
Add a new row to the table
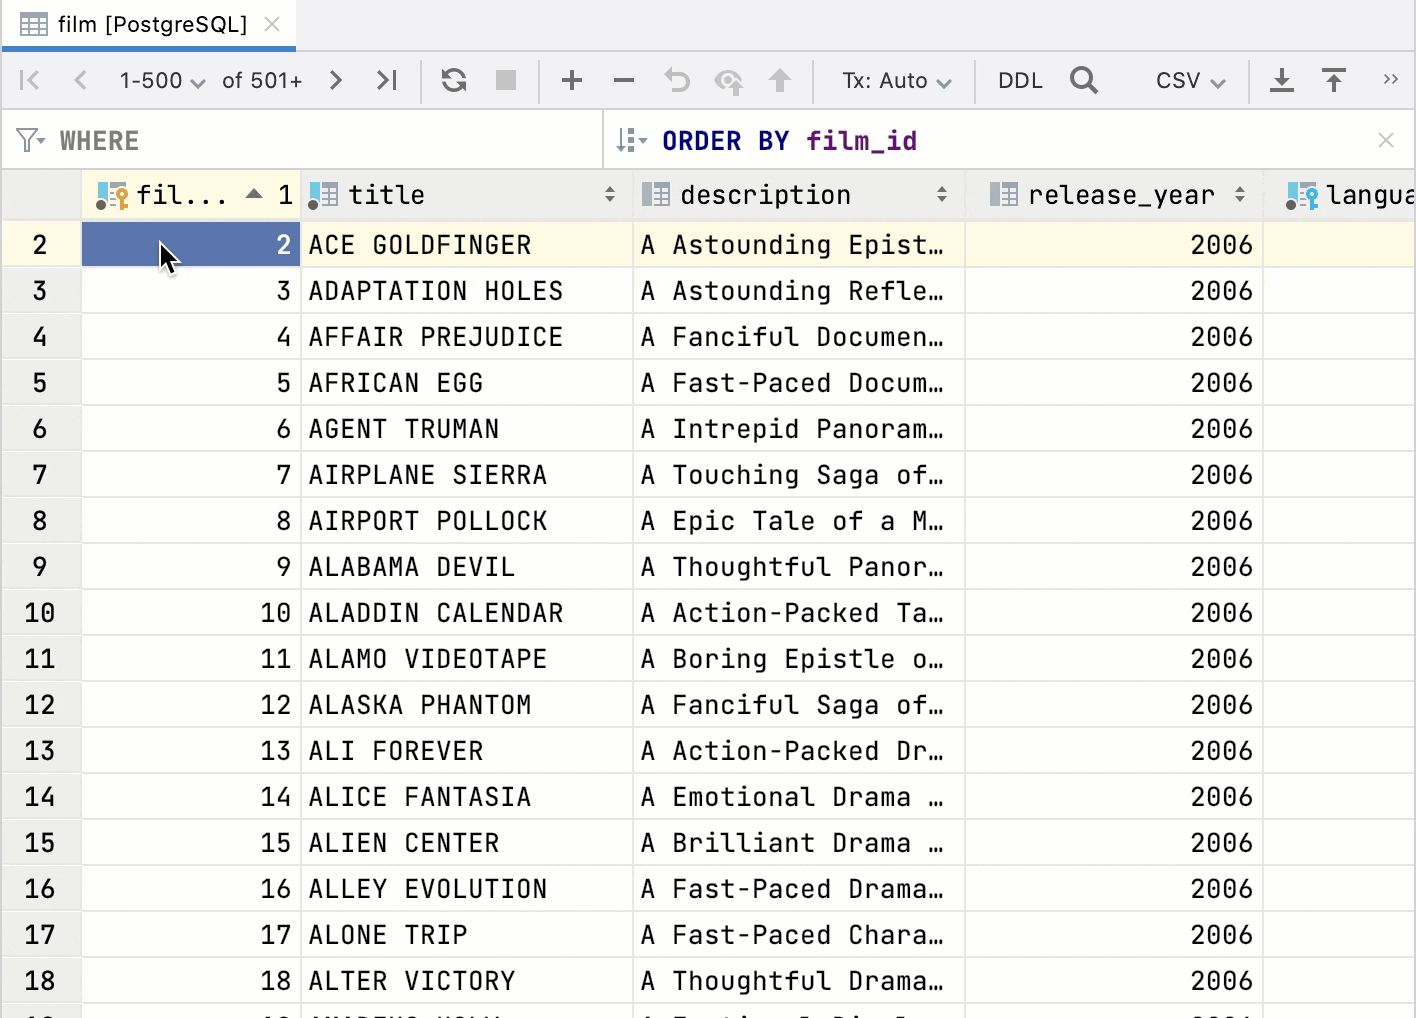572,80
